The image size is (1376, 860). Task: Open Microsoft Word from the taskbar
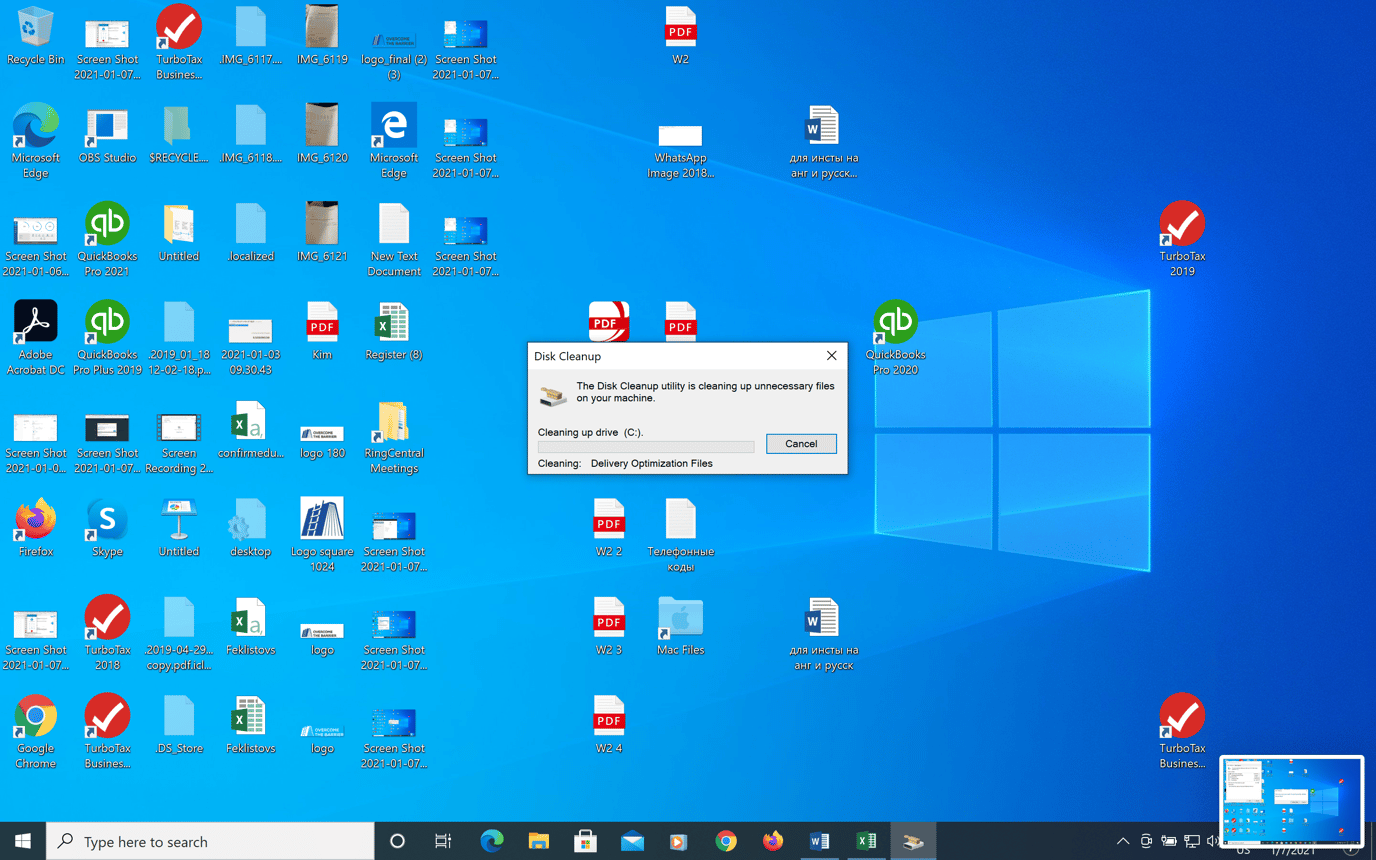point(820,841)
